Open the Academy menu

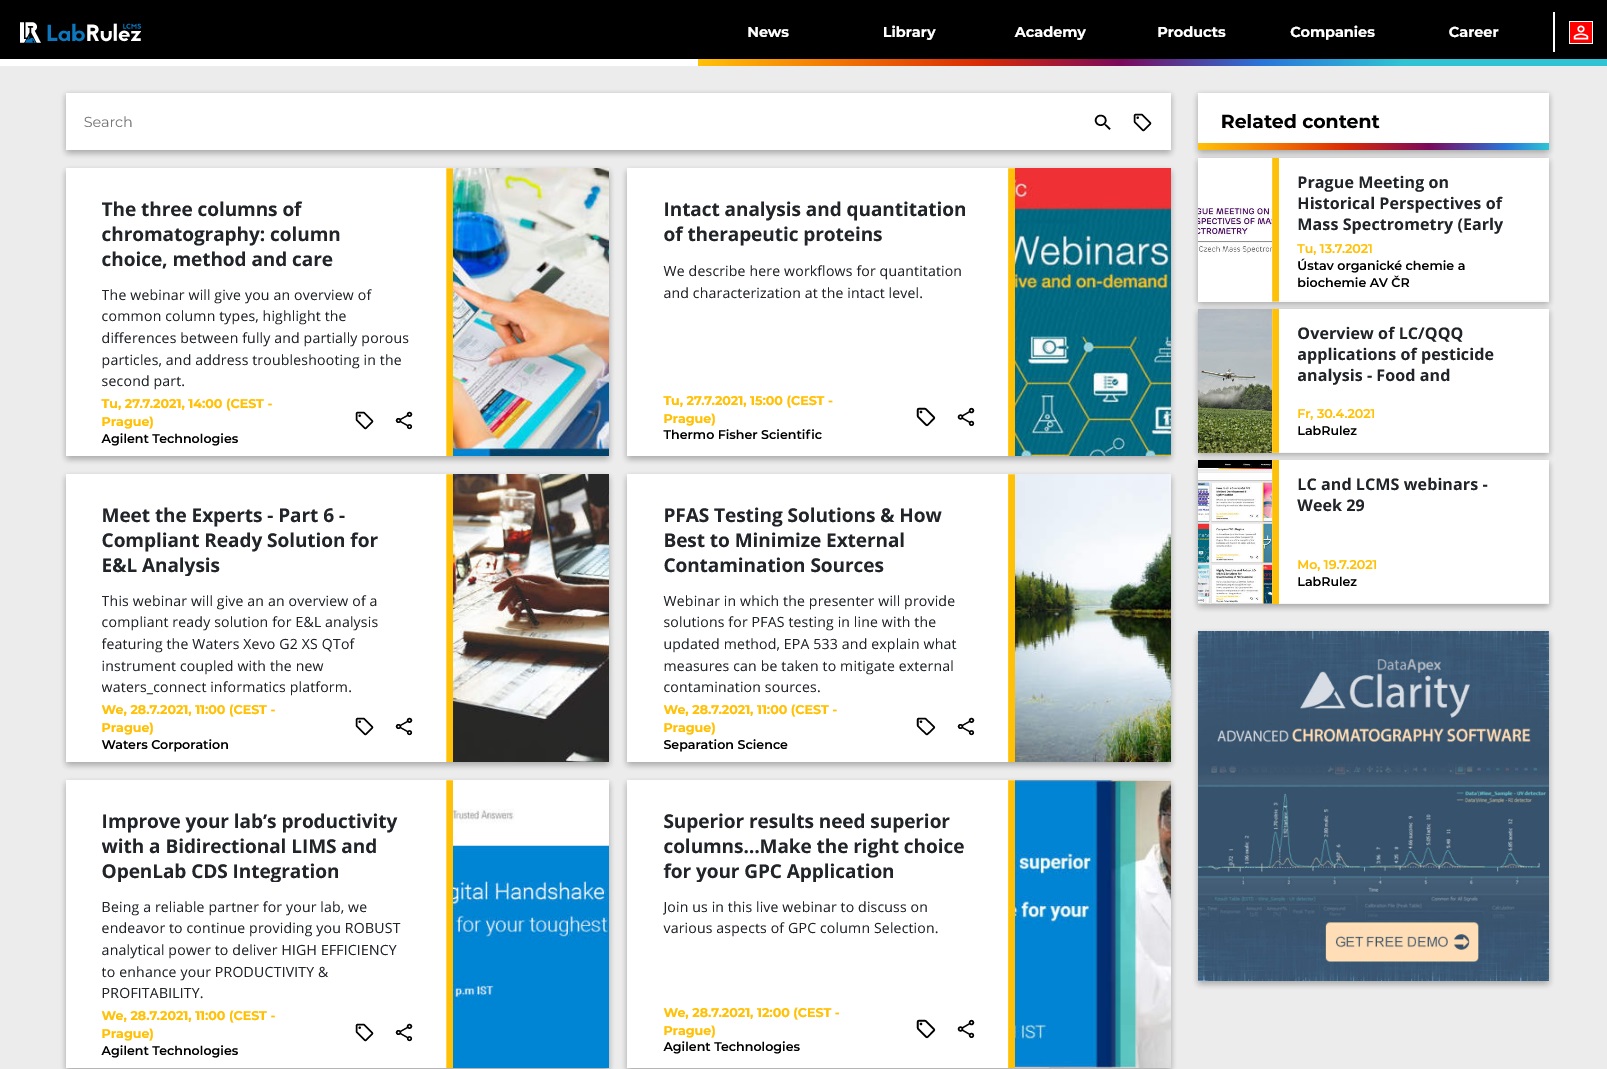click(x=1050, y=32)
